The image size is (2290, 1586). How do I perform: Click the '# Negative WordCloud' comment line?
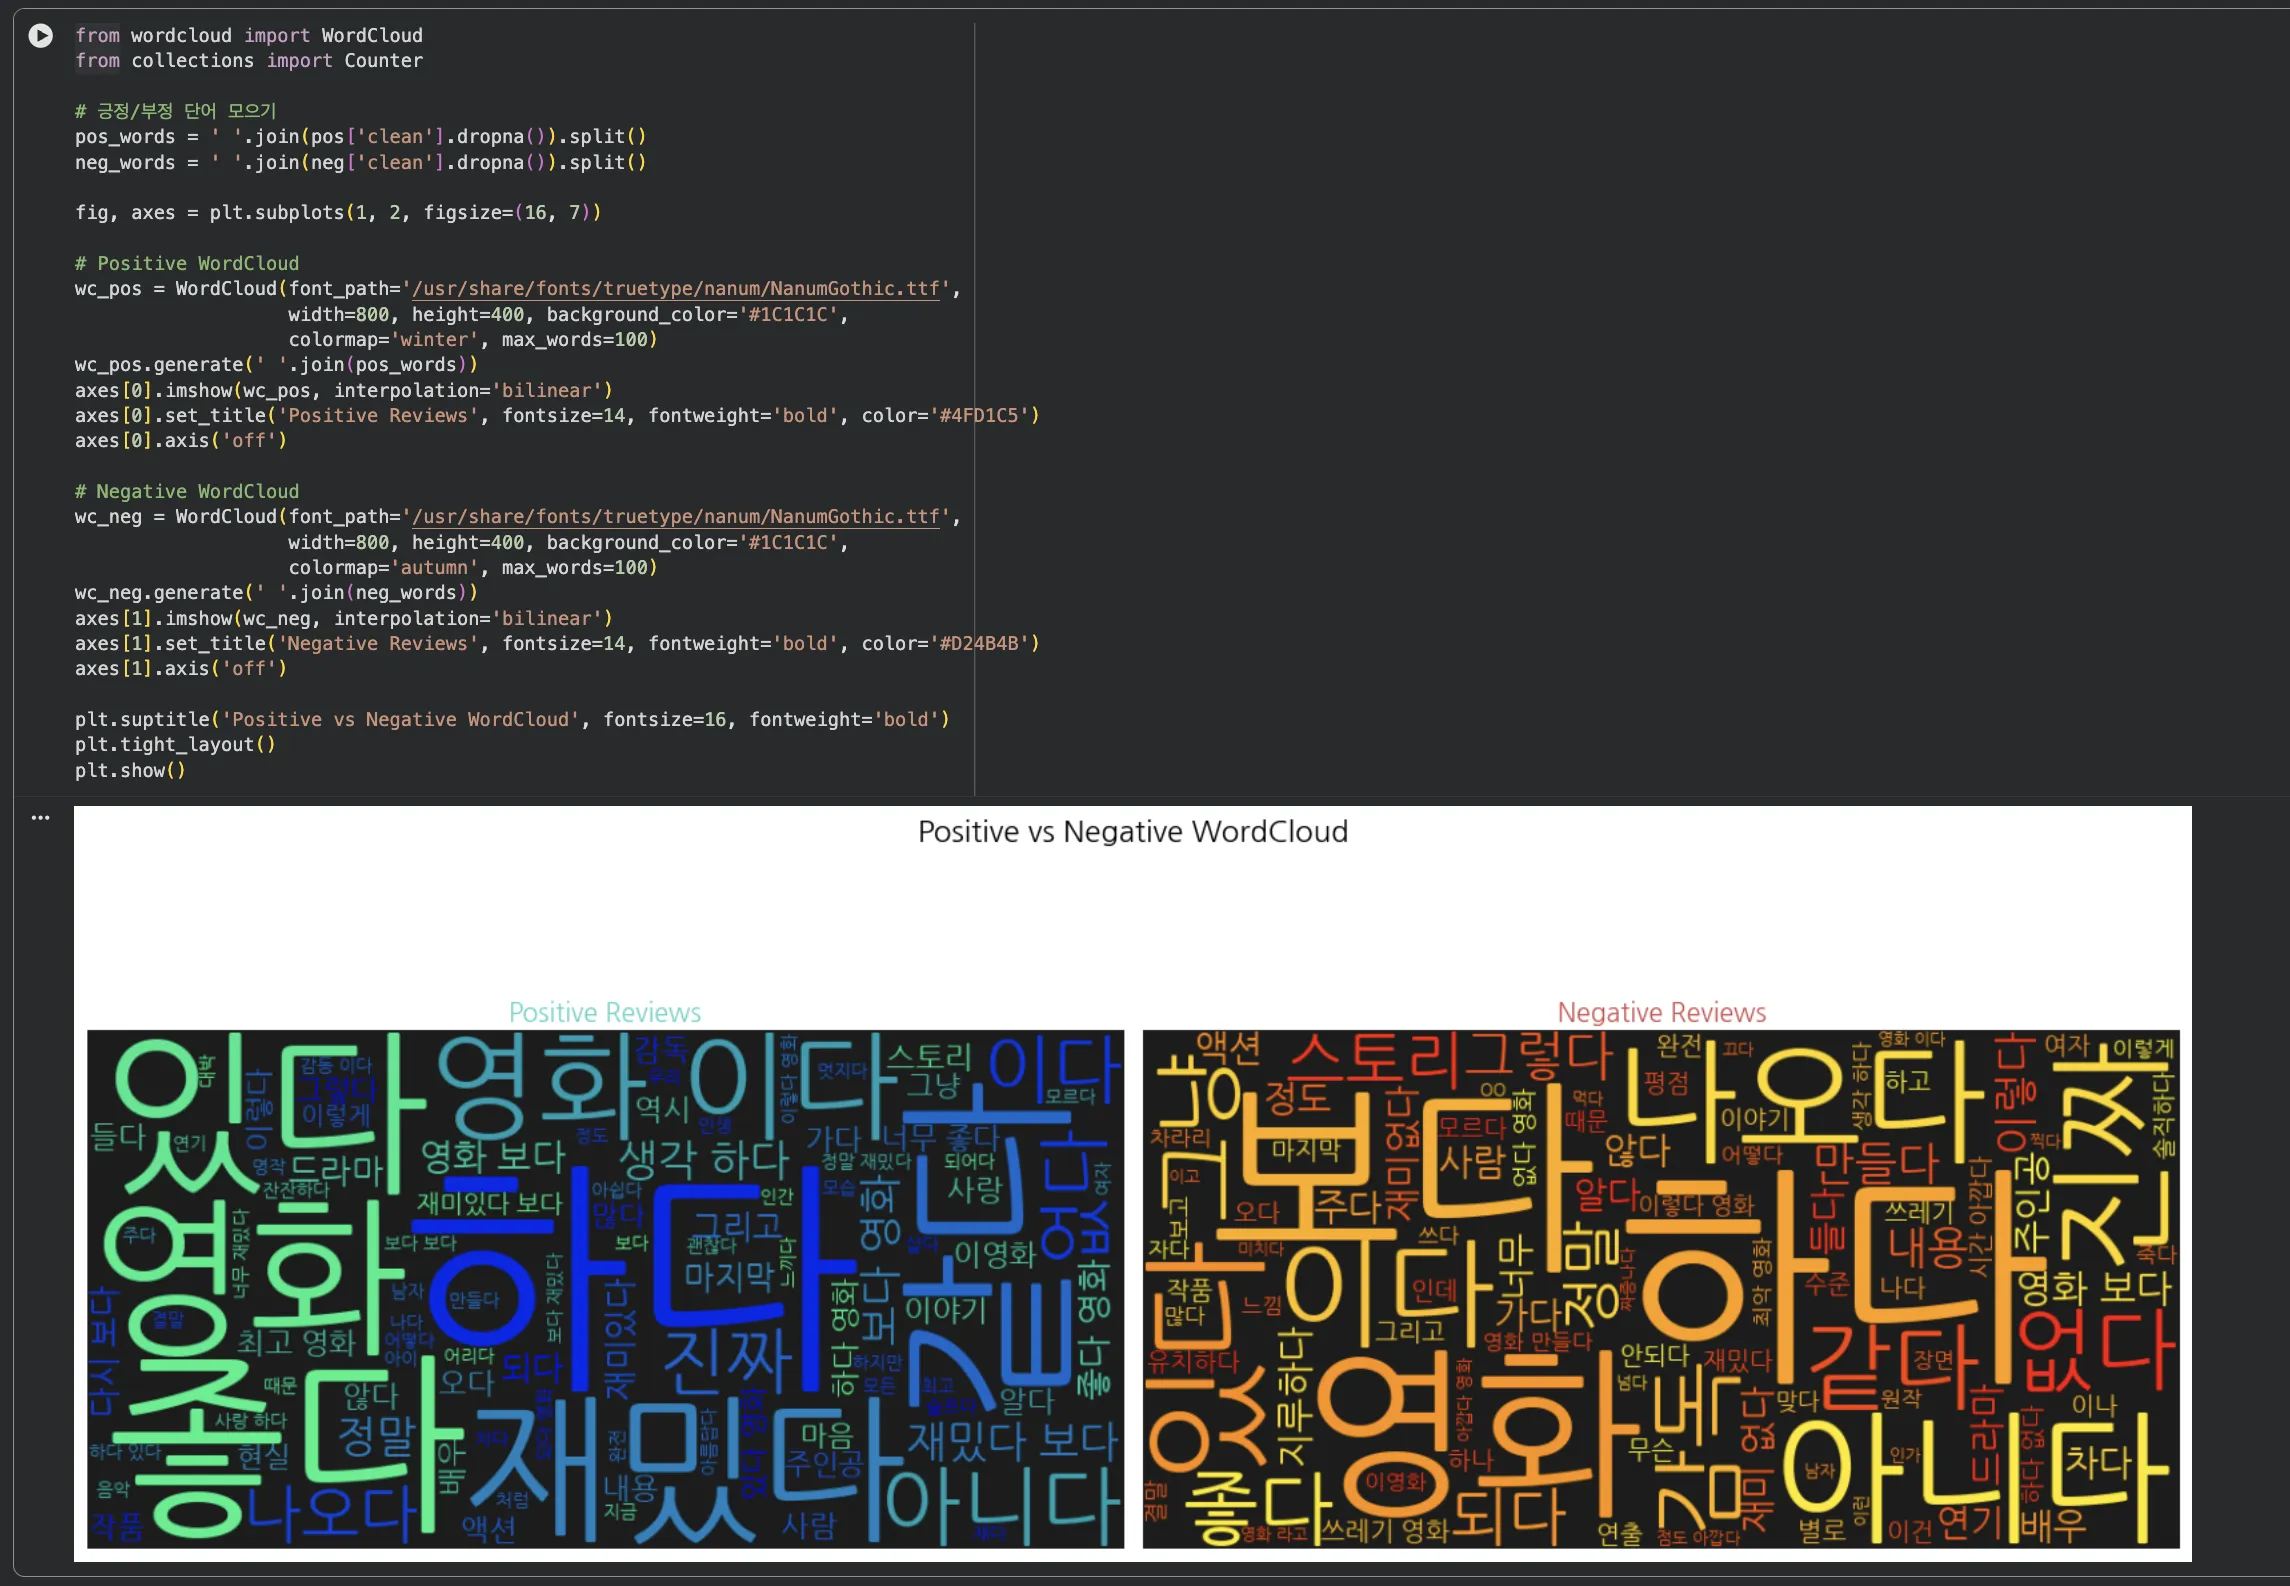187,492
